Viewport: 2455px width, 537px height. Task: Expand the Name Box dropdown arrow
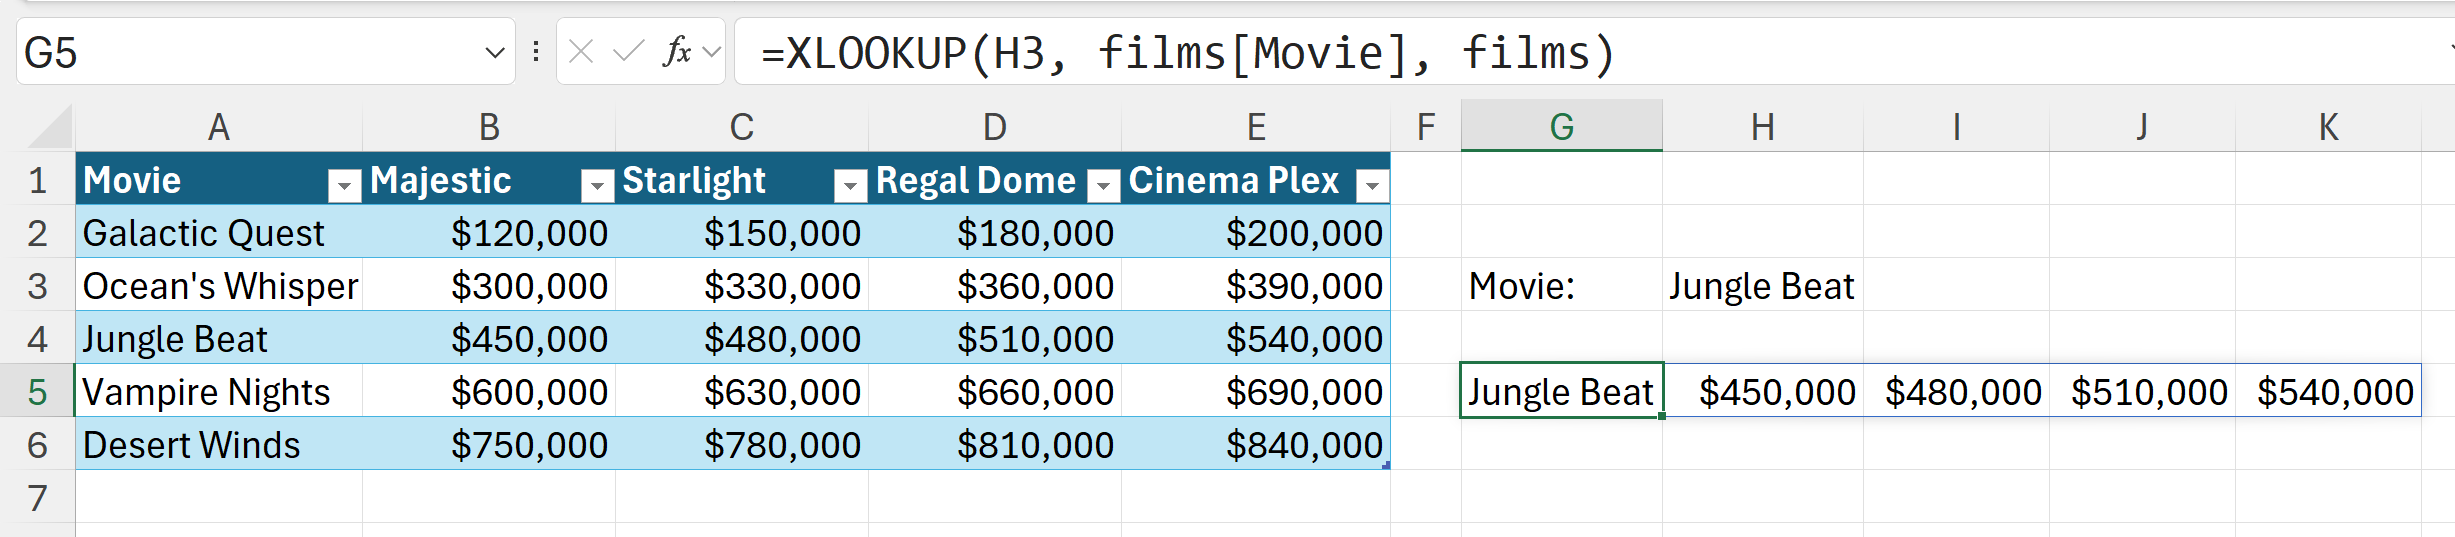click(x=494, y=52)
